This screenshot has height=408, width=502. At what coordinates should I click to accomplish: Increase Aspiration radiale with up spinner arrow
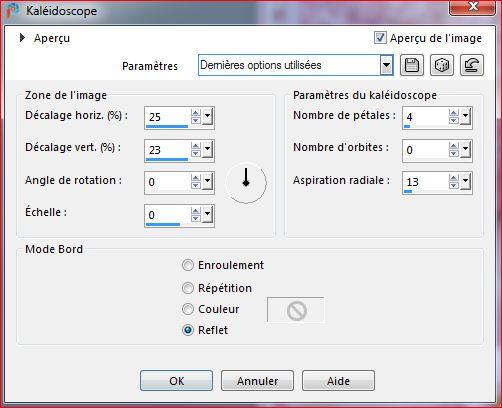[453, 178]
